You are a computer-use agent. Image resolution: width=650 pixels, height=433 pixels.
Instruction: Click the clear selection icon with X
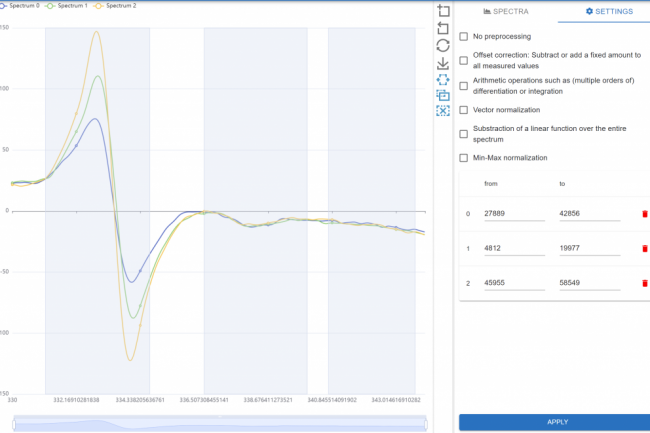[x=444, y=111]
